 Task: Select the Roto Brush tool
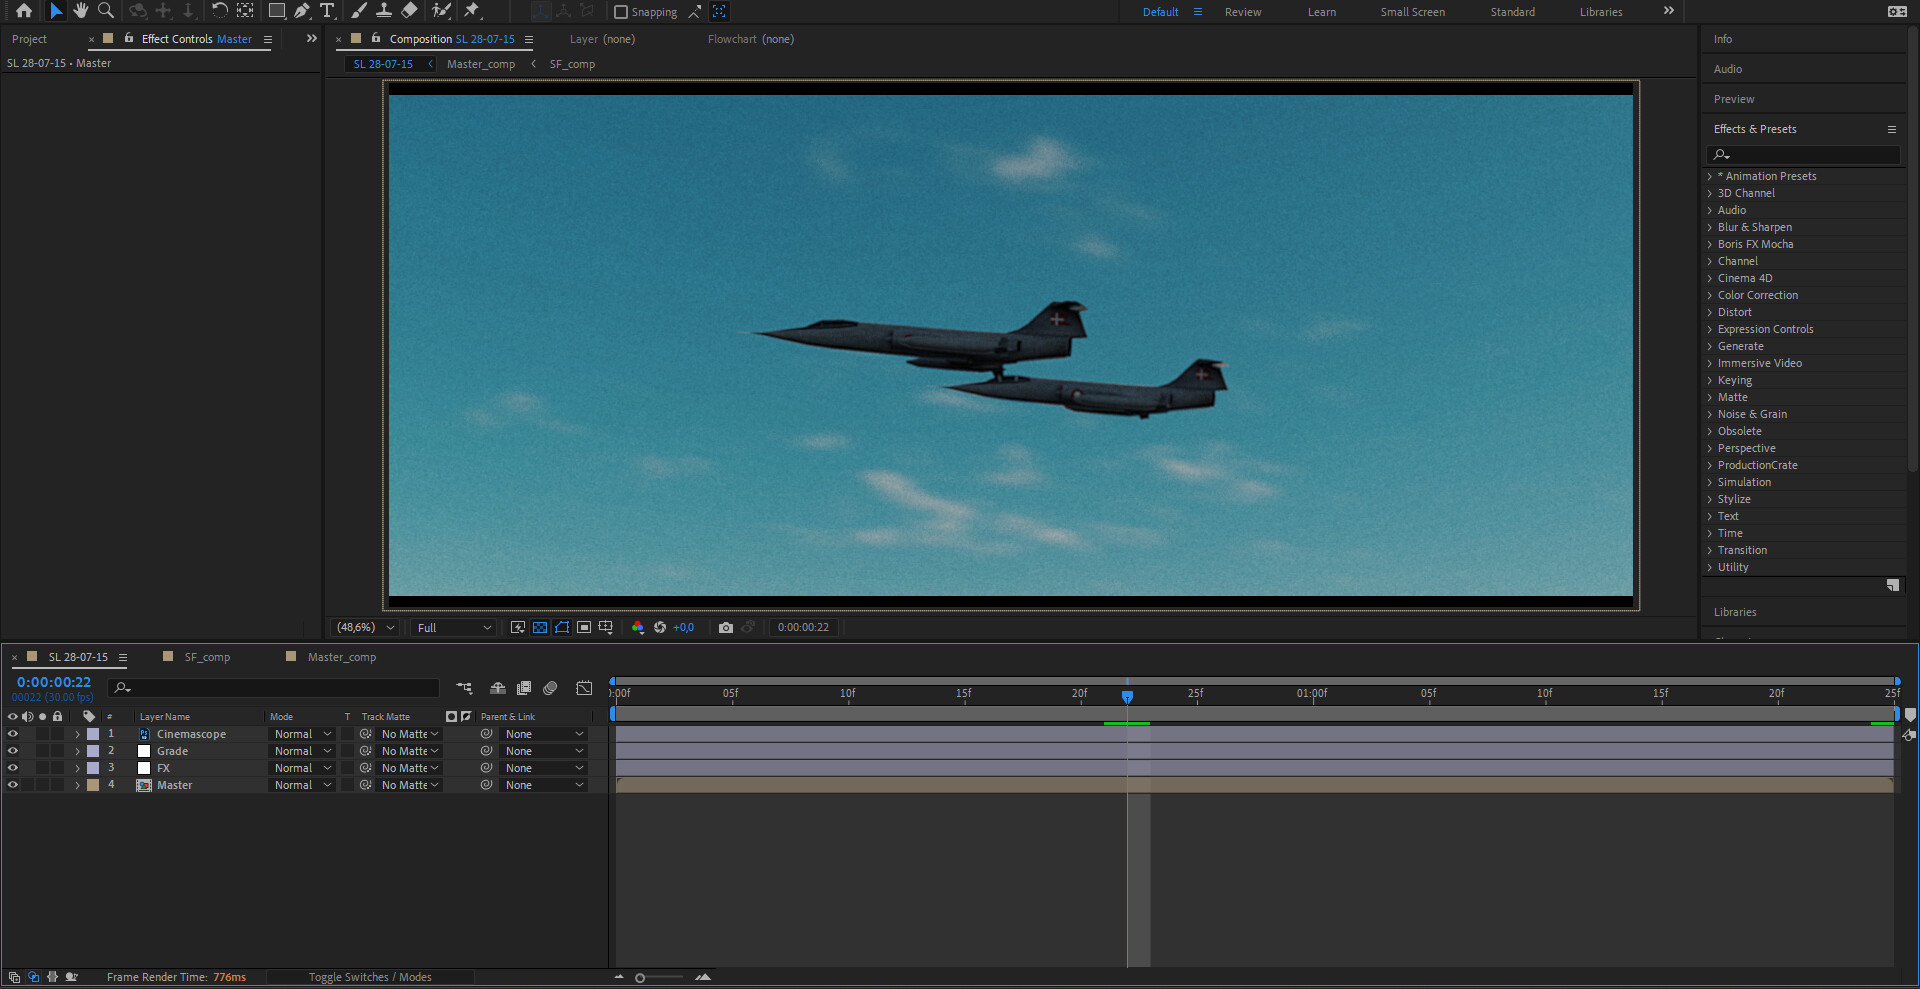tap(441, 11)
